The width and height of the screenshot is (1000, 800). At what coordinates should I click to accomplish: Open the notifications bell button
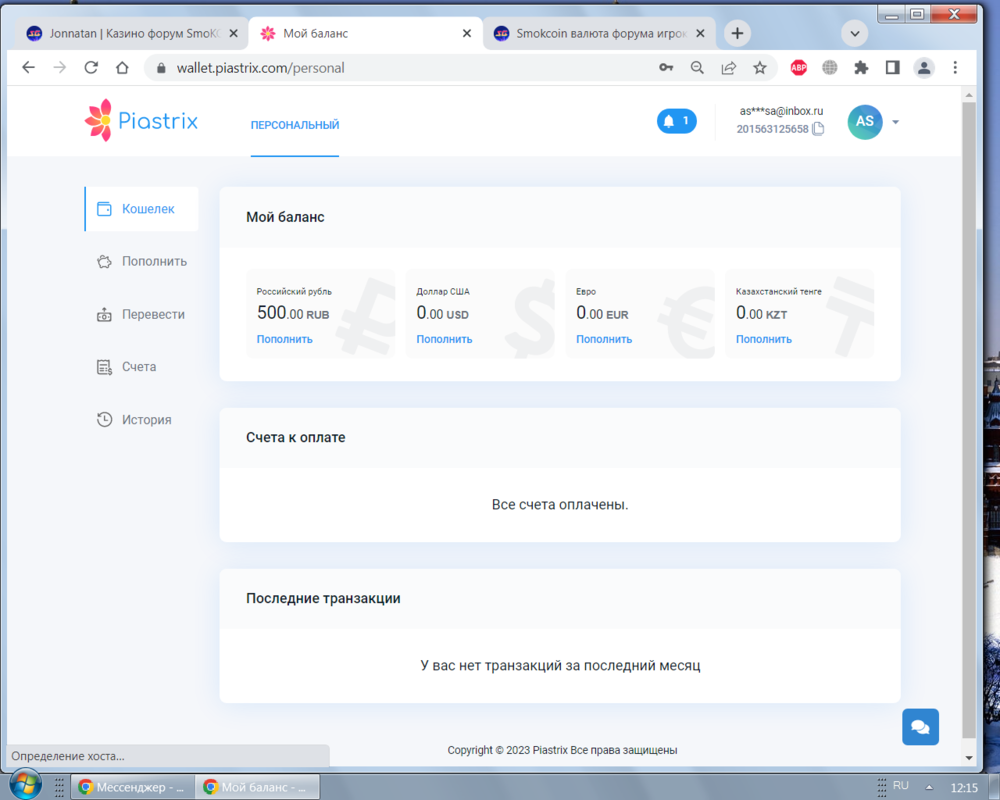tap(676, 121)
